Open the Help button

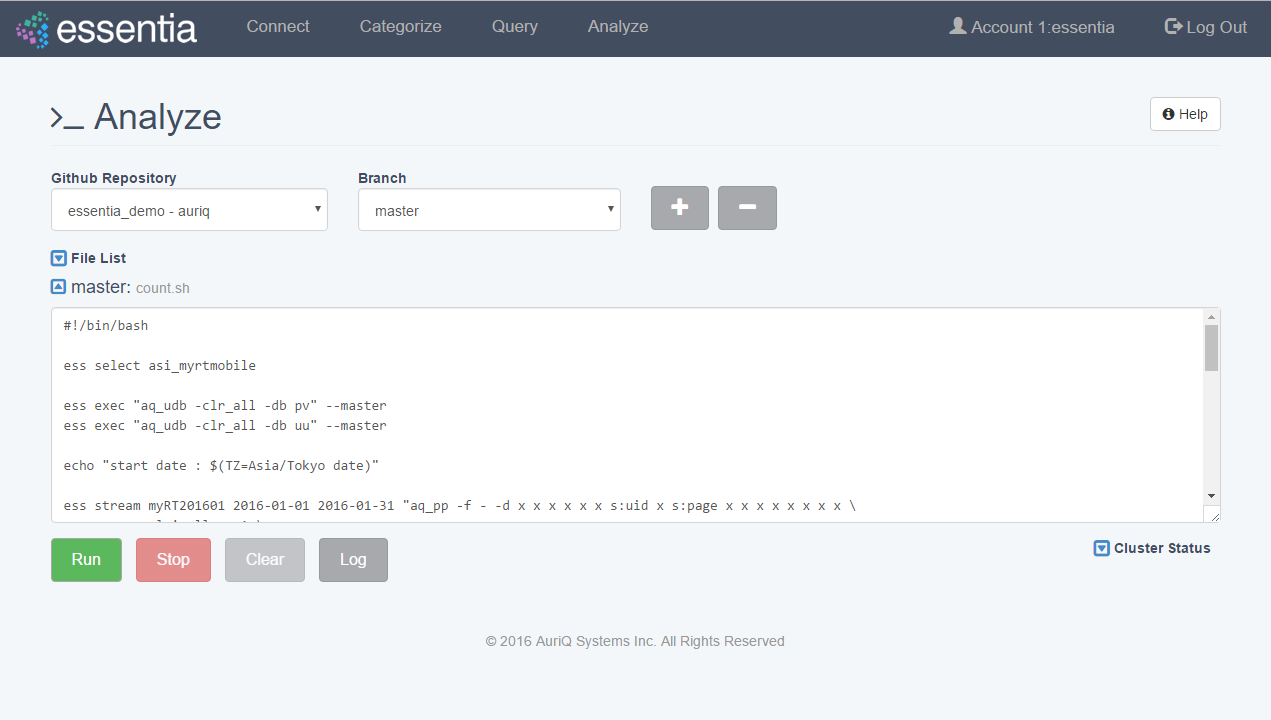1185,114
